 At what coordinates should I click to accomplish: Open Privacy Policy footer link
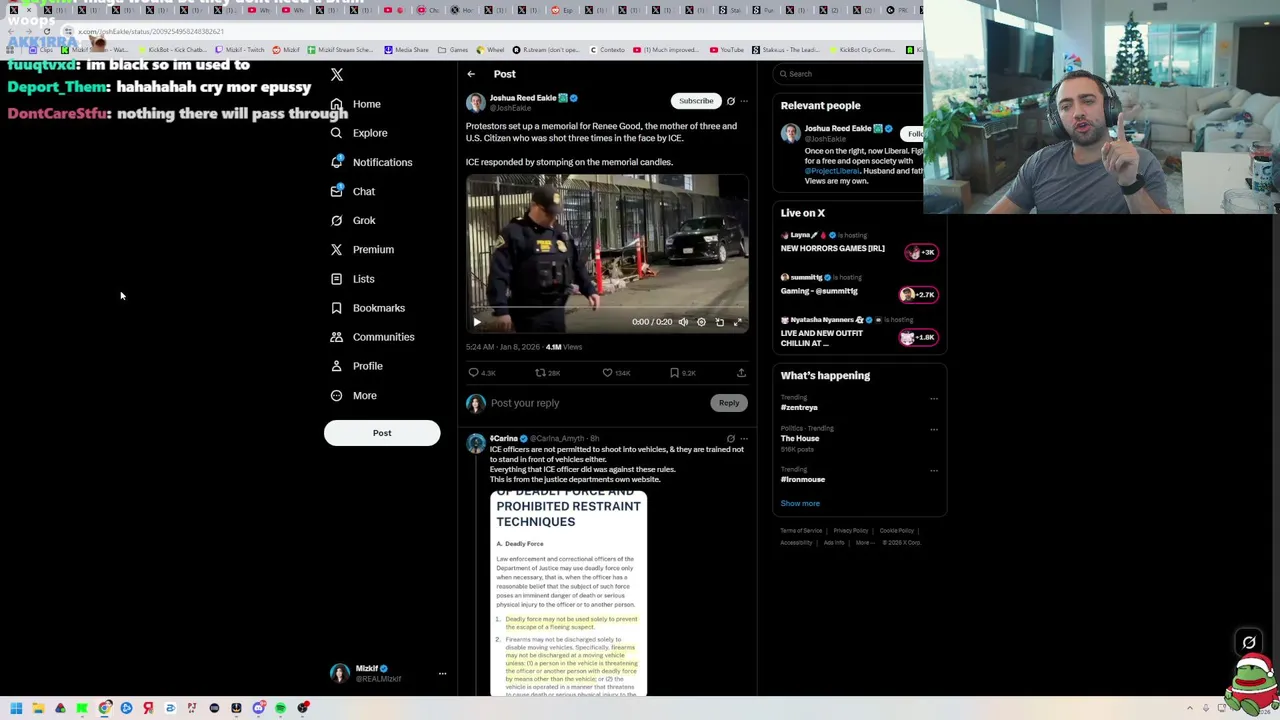850,531
